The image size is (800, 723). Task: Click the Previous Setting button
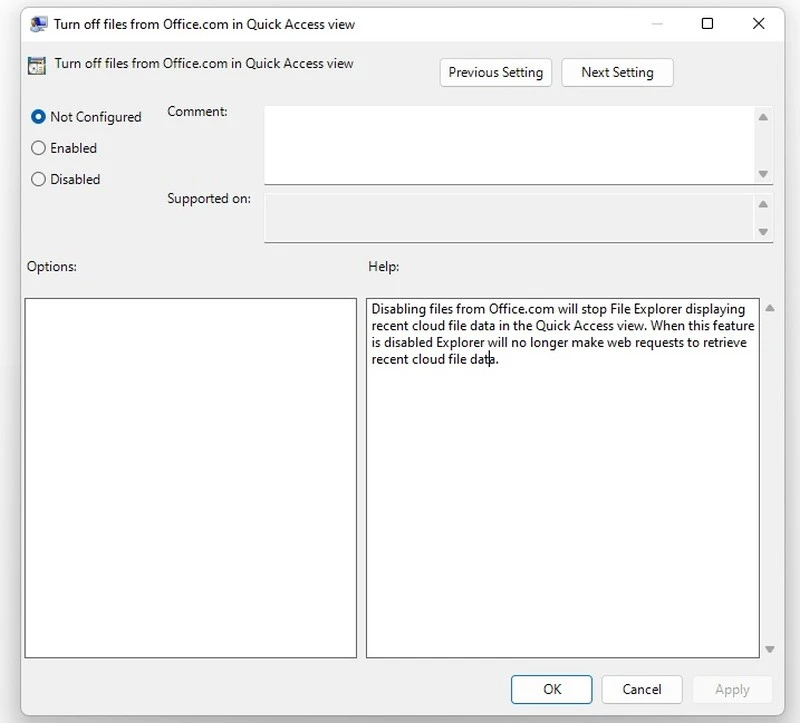[495, 72]
